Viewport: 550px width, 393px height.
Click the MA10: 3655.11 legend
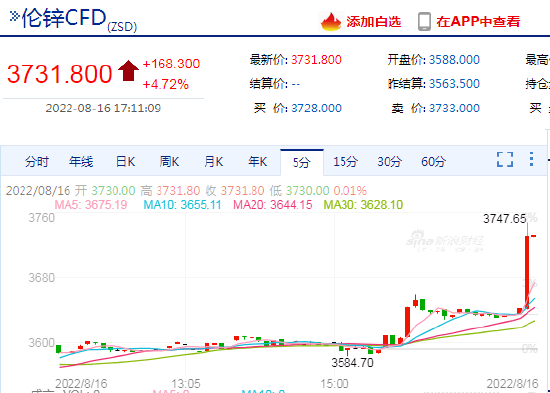(x=182, y=205)
